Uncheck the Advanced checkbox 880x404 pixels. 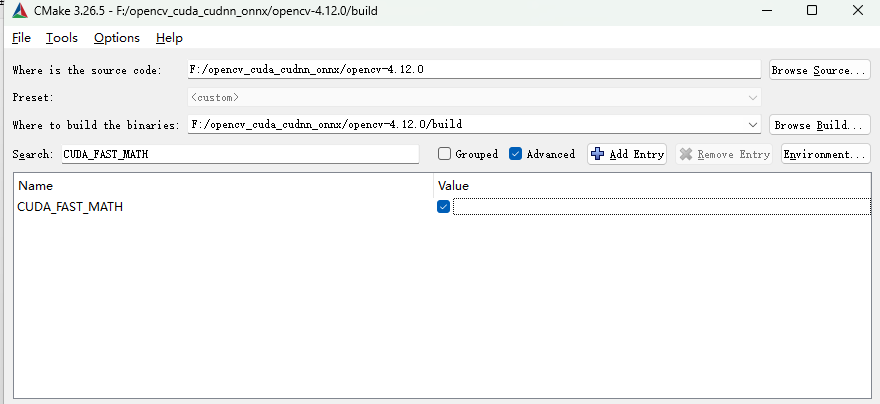tap(516, 154)
